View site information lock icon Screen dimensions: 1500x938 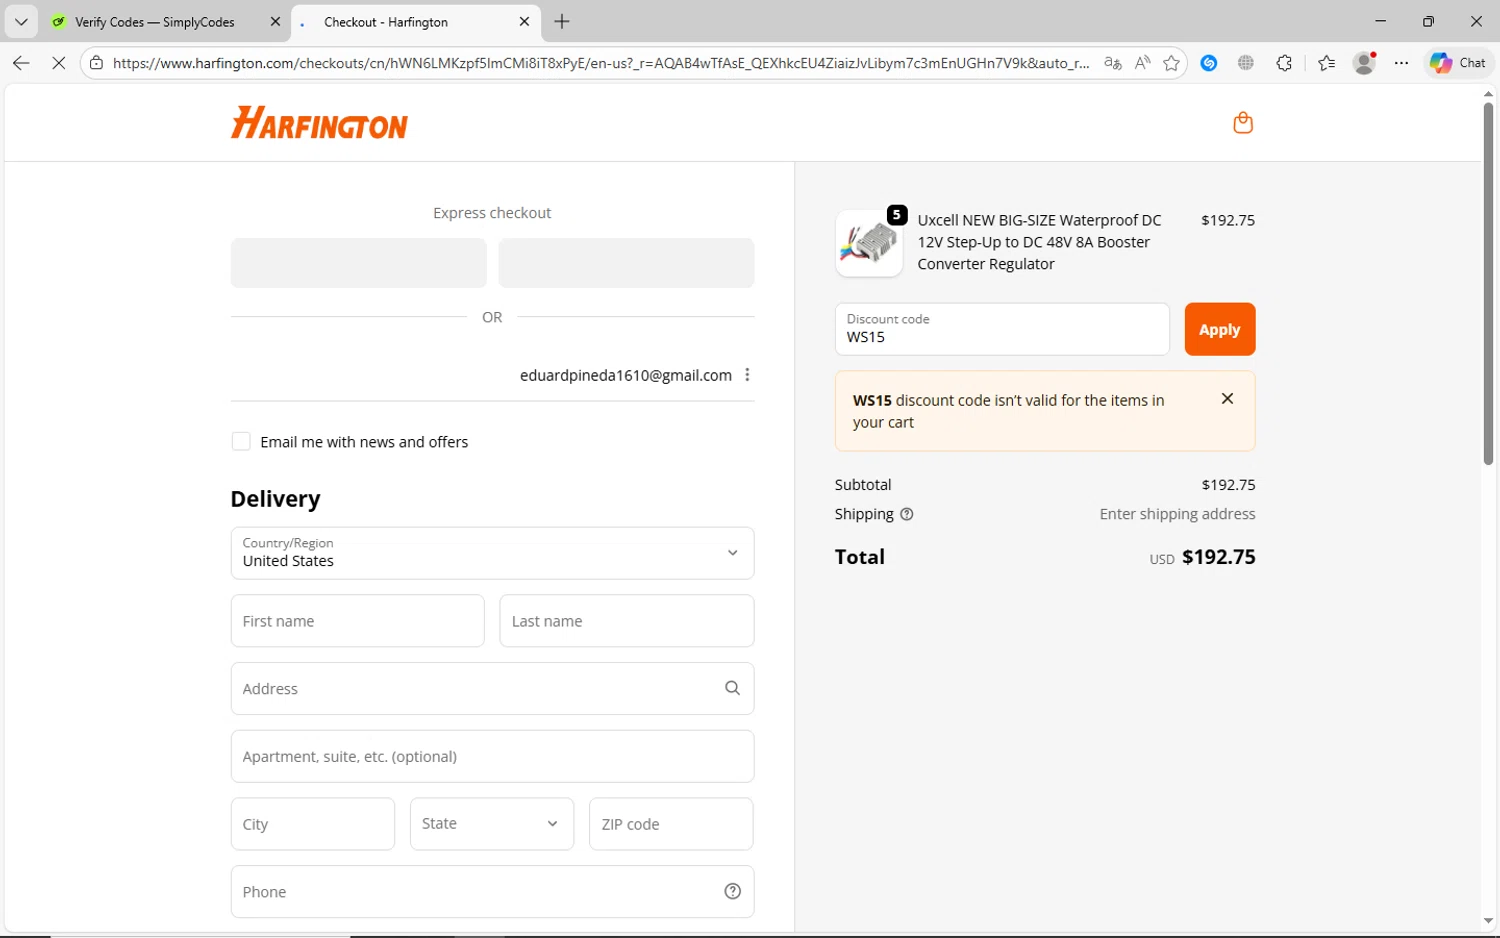(x=96, y=63)
